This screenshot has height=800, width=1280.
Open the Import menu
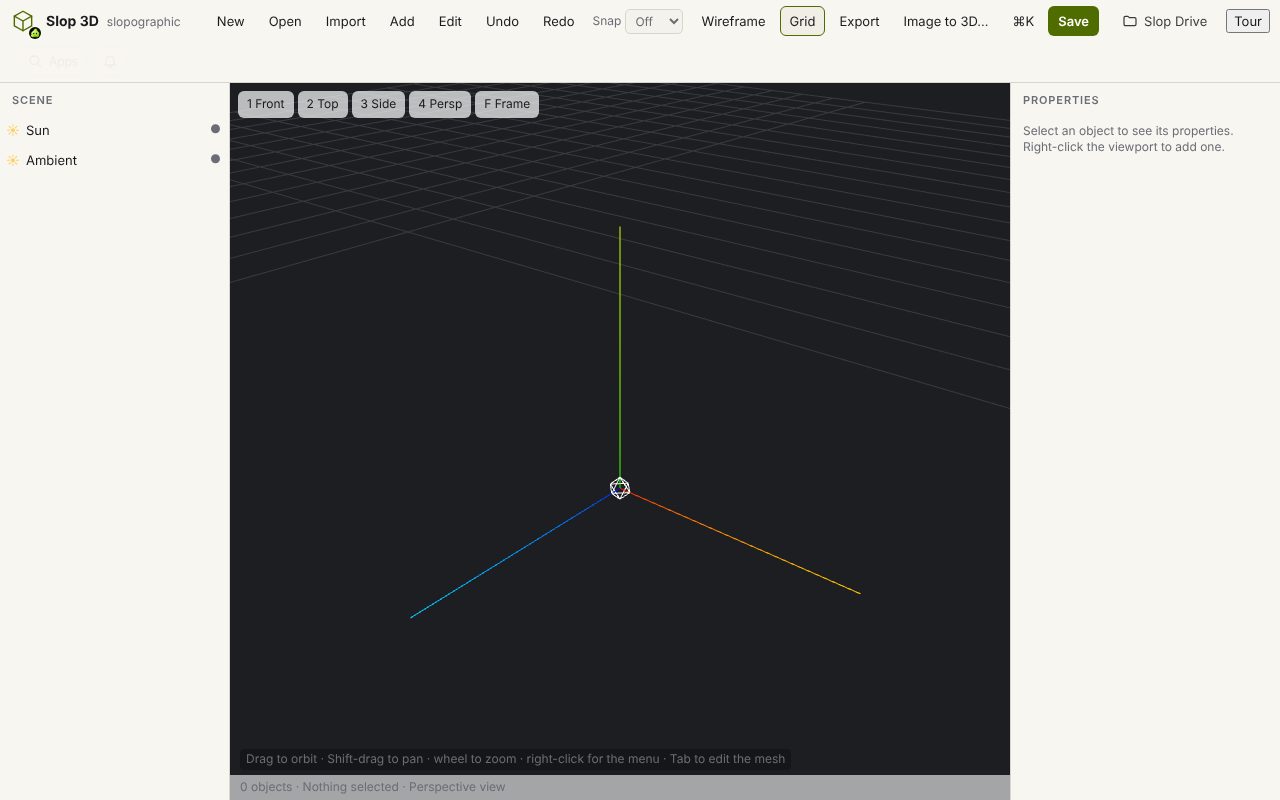click(345, 21)
